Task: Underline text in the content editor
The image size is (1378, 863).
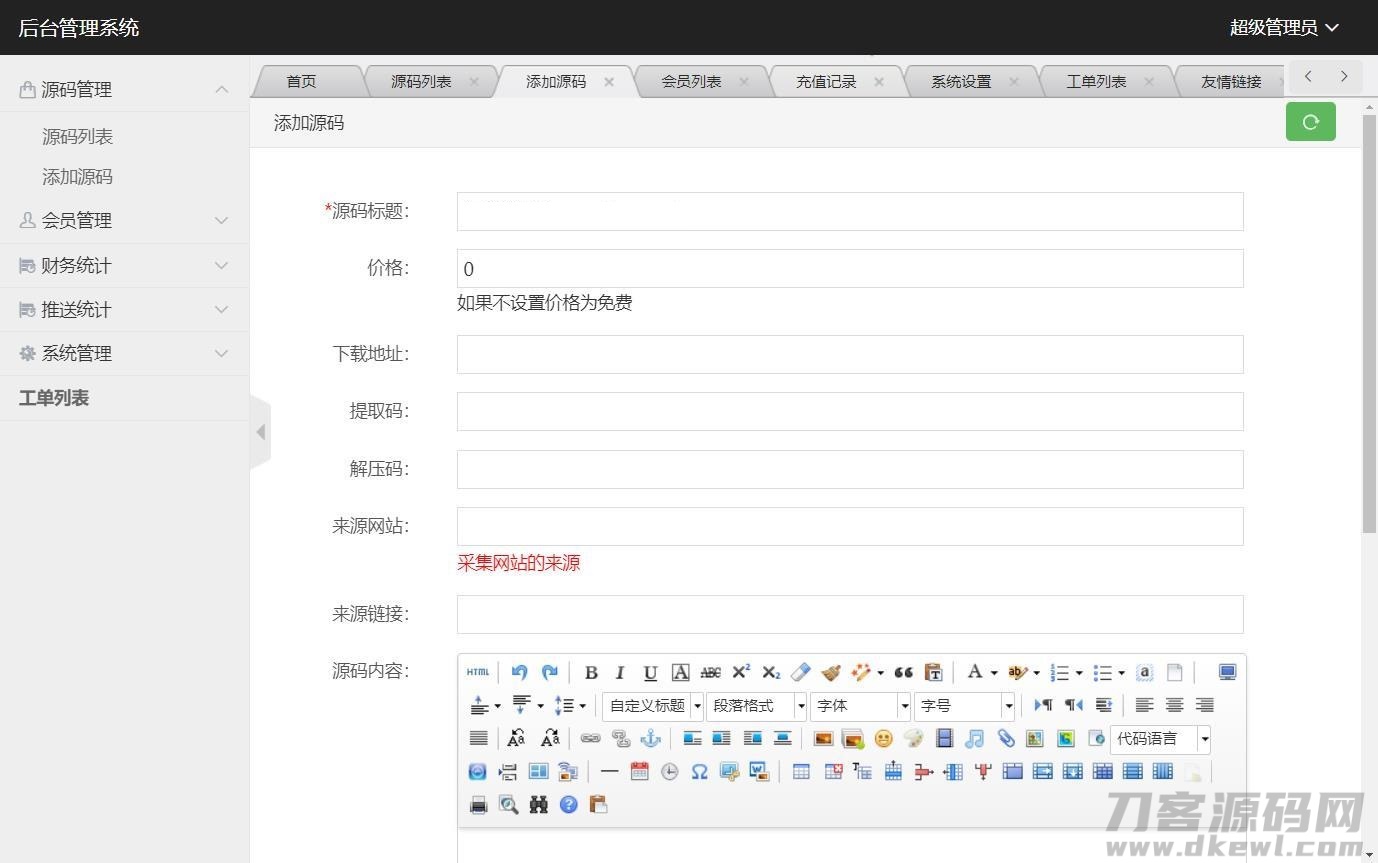Action: click(x=651, y=672)
